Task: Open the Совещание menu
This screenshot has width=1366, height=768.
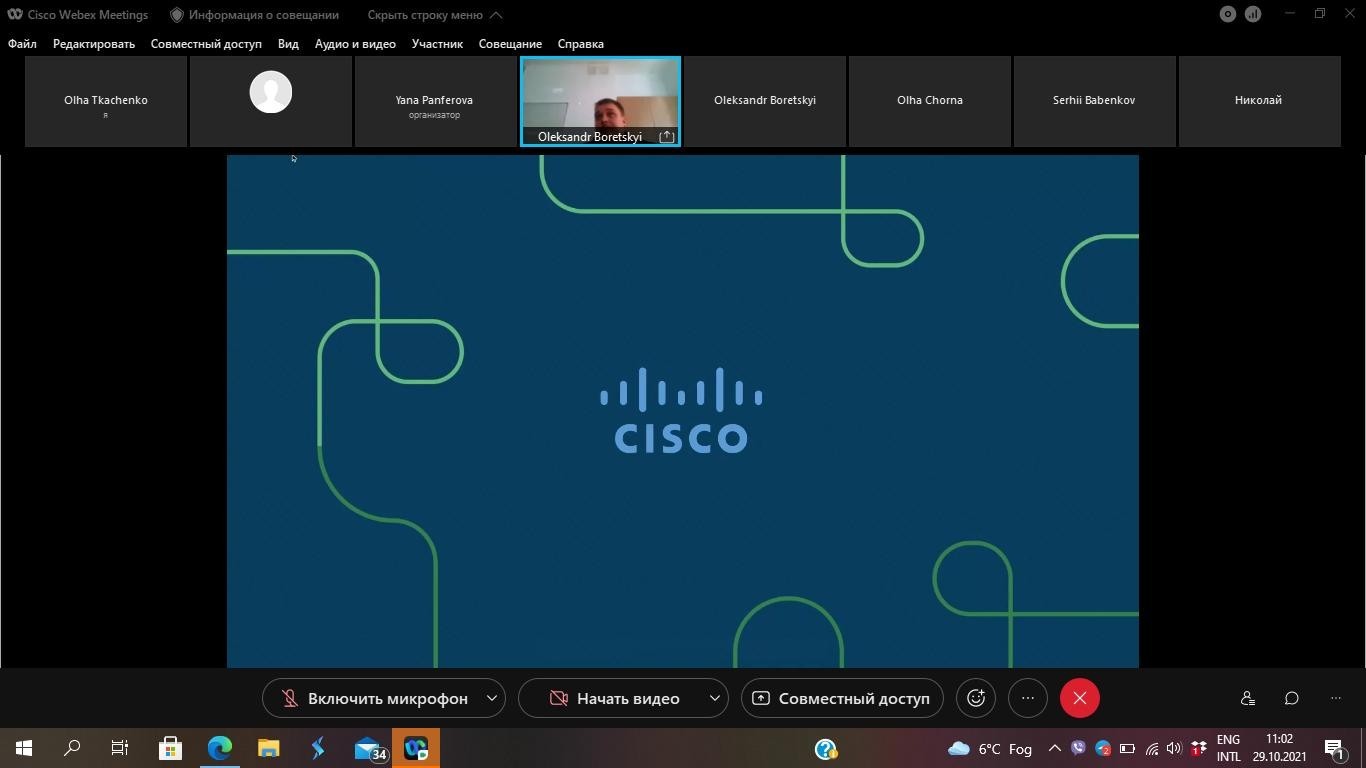Action: tap(510, 44)
